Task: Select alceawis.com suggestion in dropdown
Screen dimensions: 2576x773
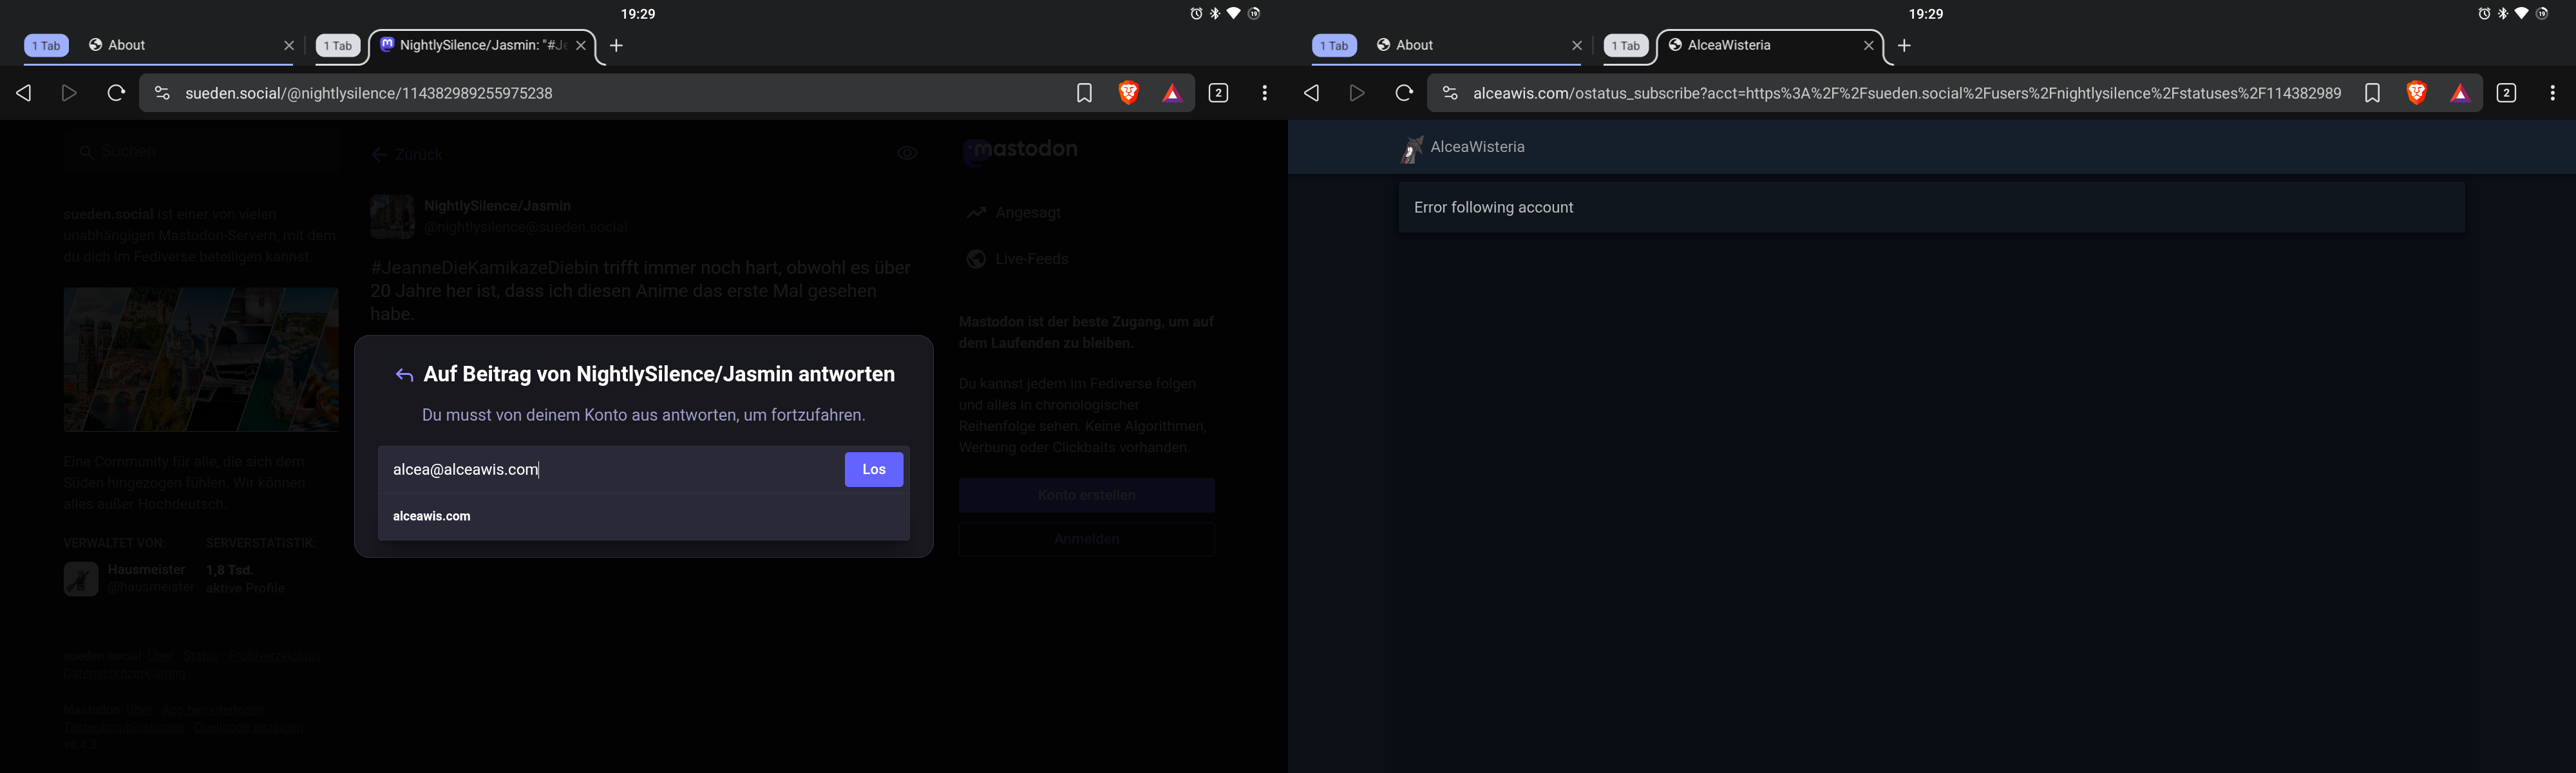Action: coord(432,516)
